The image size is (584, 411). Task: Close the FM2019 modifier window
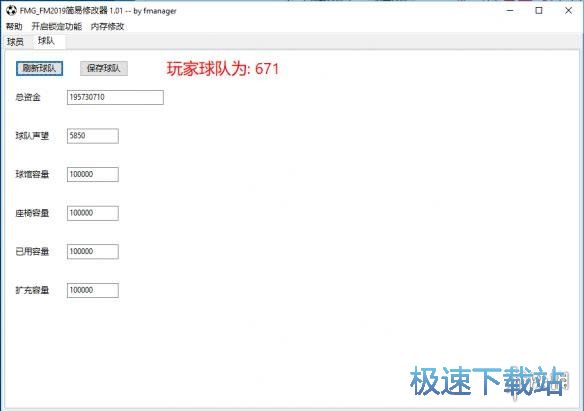tap(568, 10)
